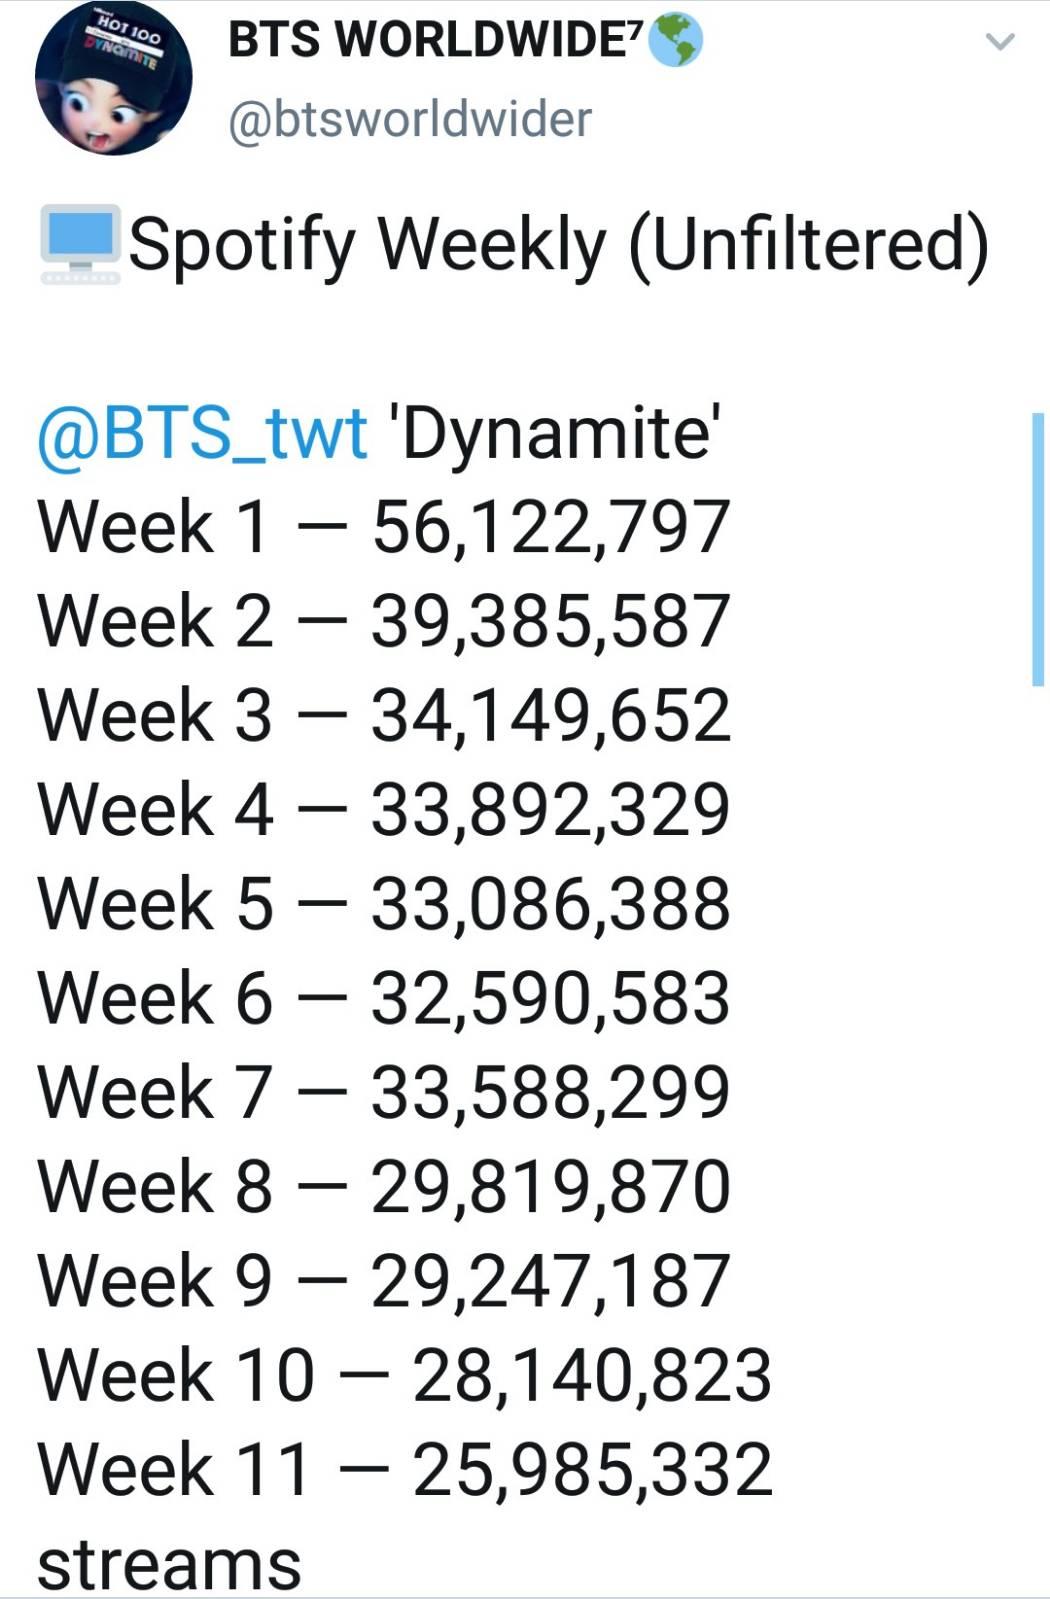Image resolution: width=1050 pixels, height=1599 pixels.
Task: Click the Week 6 — 32,590,583 line
Action: [384, 997]
